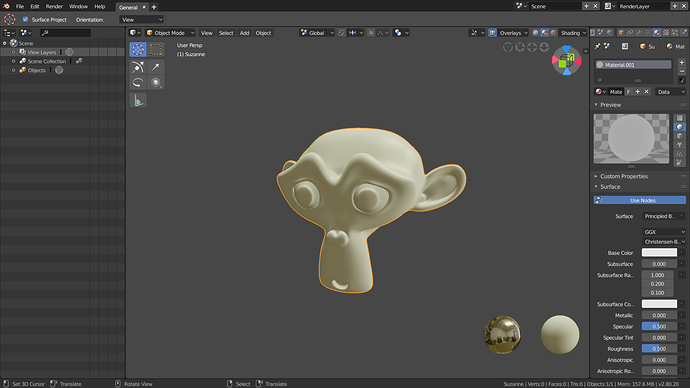The image size is (690, 388).
Task: Toggle Surface Project checkbox
Action: 25,19
